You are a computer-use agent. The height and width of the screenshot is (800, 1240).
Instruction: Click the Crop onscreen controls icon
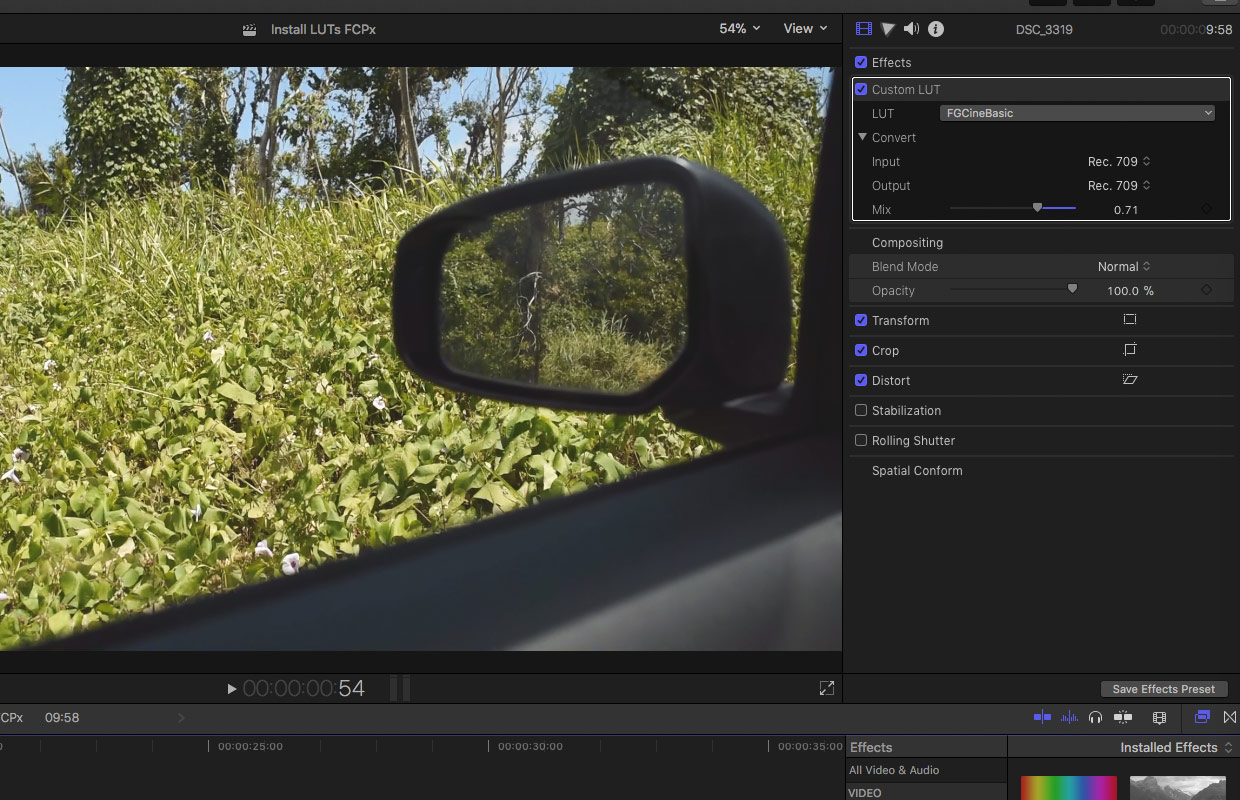[x=1130, y=350]
